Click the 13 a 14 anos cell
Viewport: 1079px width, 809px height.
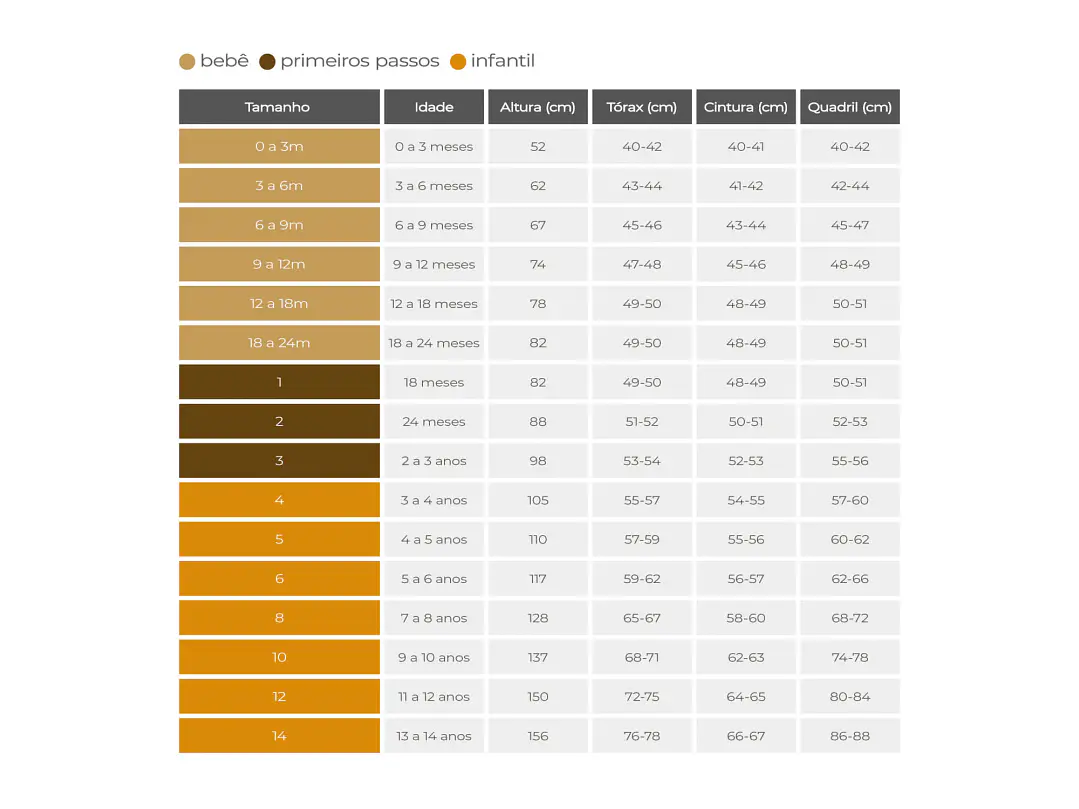pyautogui.click(x=434, y=735)
